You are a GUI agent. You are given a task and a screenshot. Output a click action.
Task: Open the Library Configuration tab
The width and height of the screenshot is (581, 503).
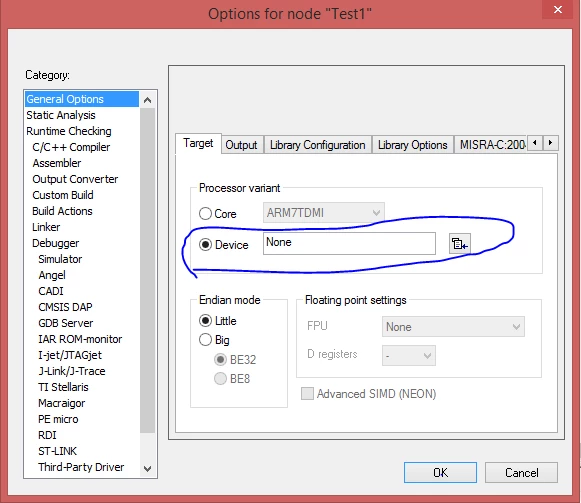tap(318, 145)
